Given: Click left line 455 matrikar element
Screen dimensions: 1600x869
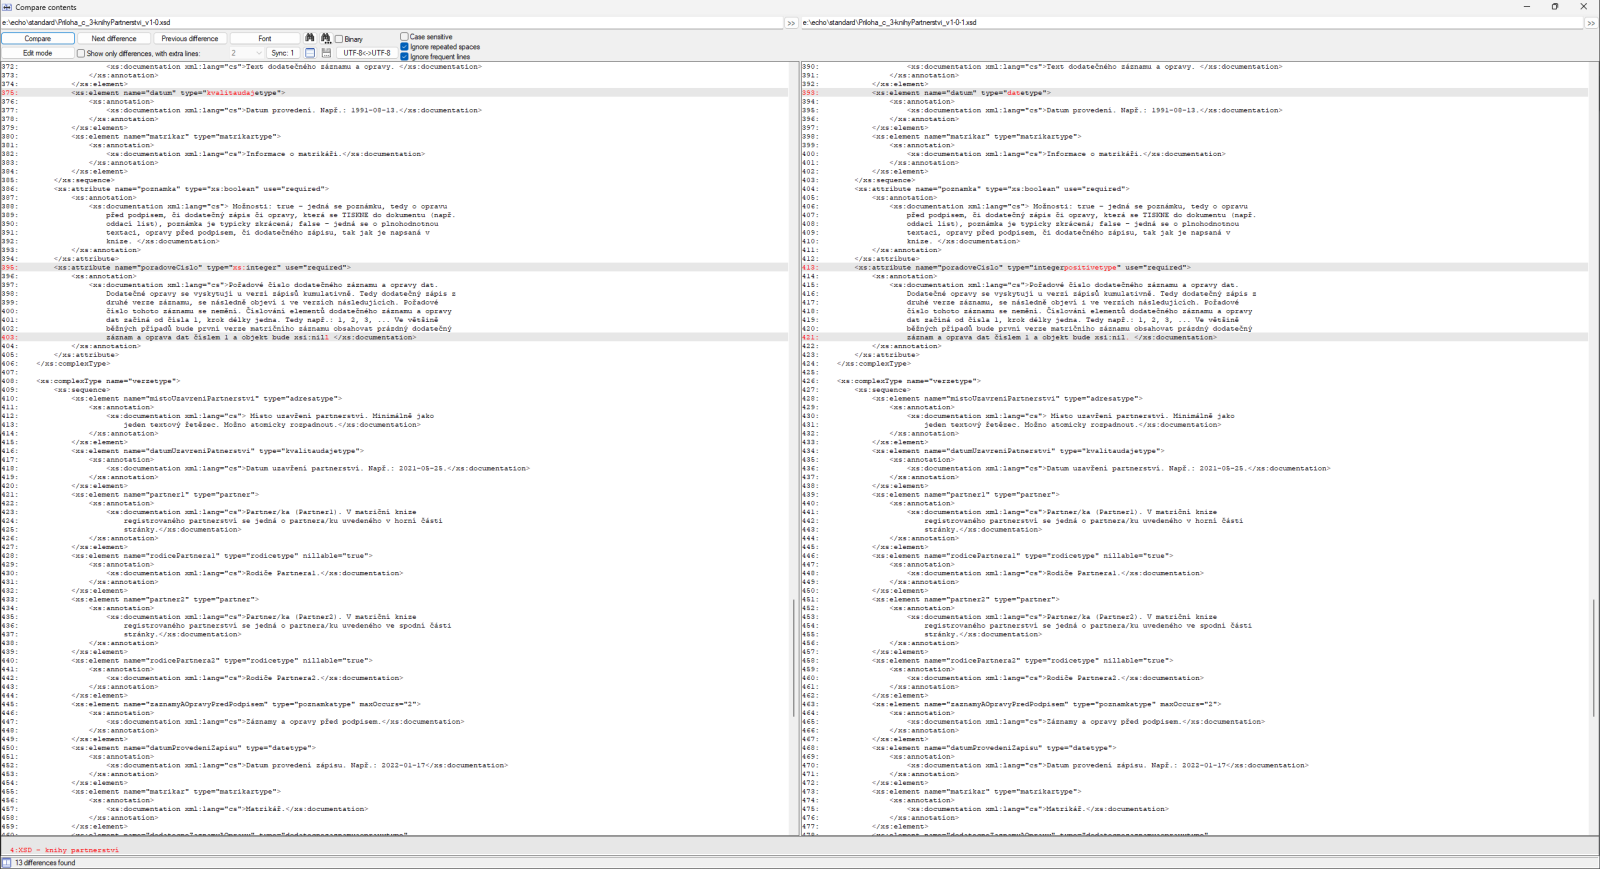Looking at the screenshot, I should [176, 792].
